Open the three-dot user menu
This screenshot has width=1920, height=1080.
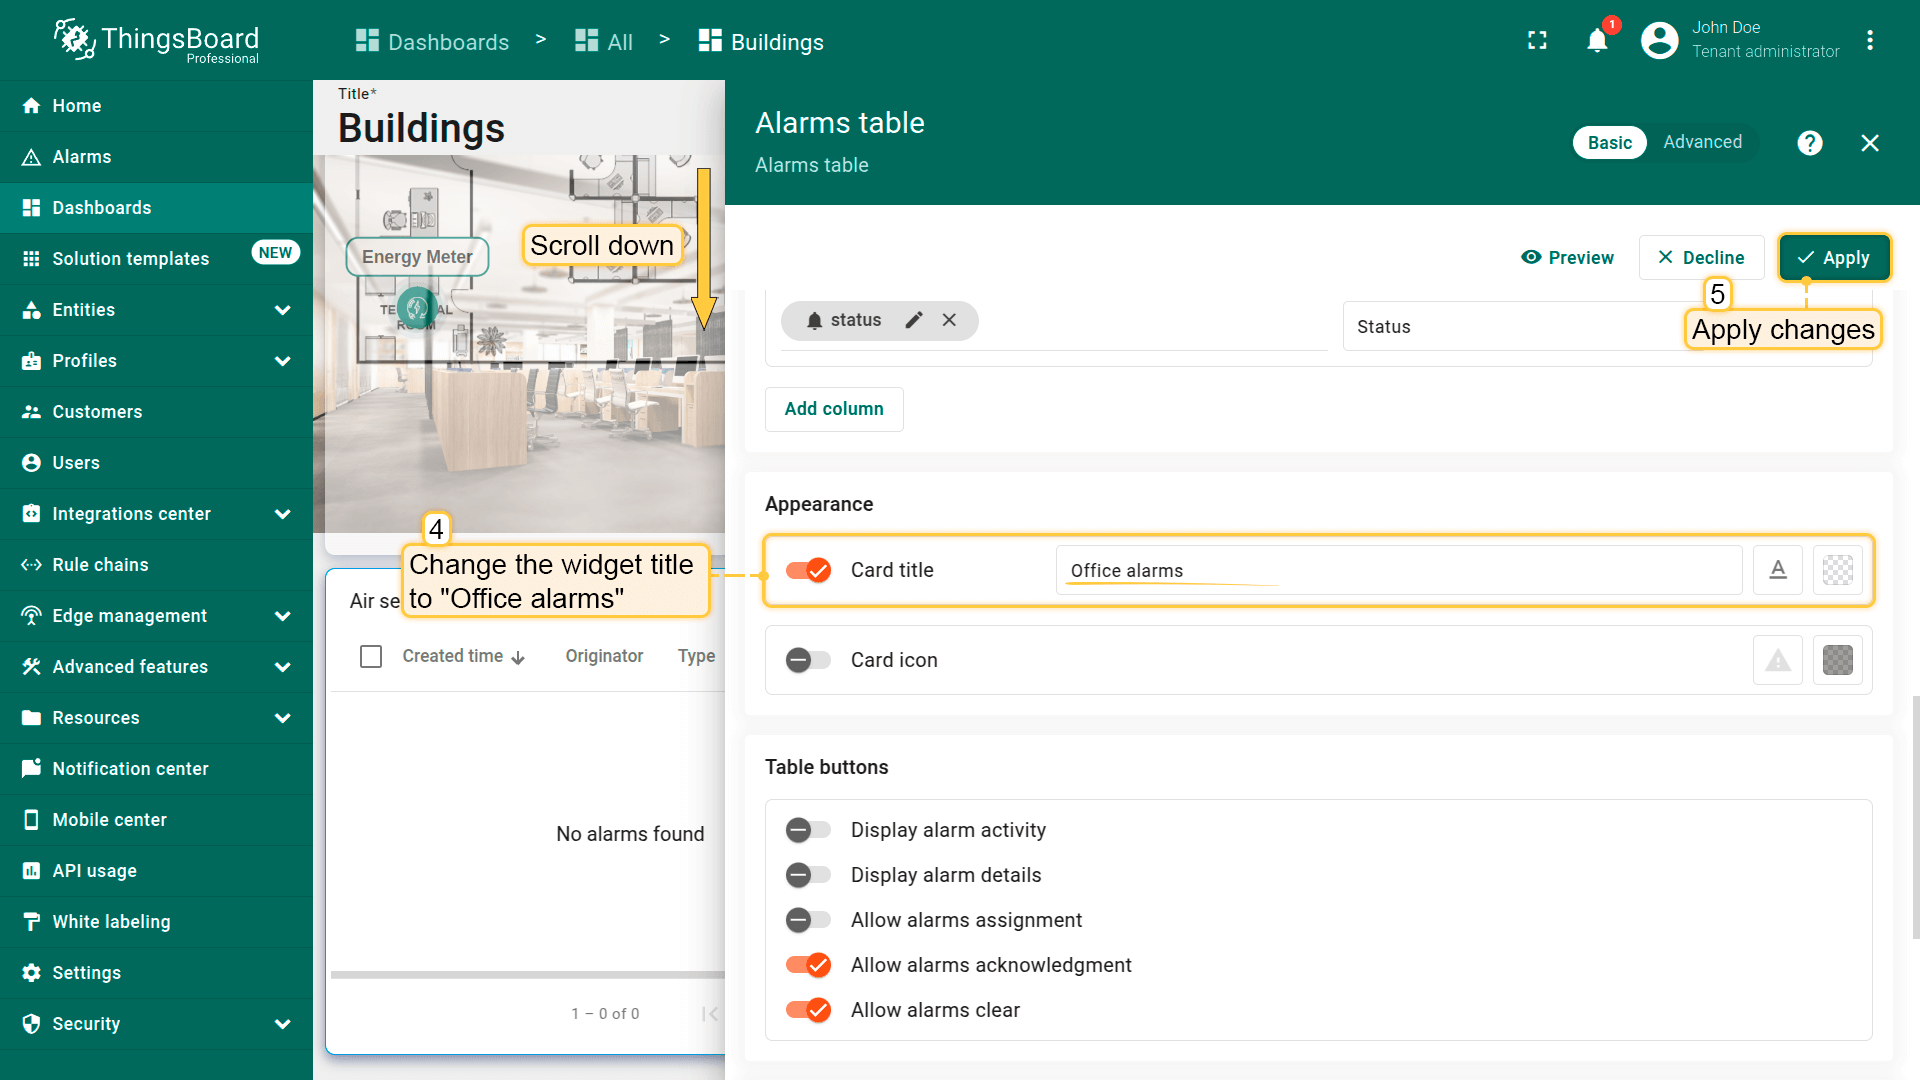tap(1869, 41)
